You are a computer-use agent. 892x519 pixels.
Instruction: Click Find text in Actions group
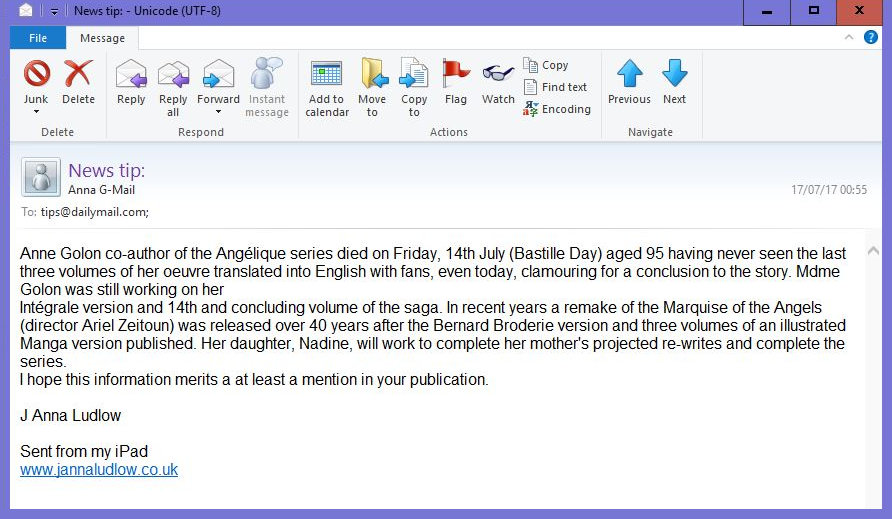tap(556, 87)
